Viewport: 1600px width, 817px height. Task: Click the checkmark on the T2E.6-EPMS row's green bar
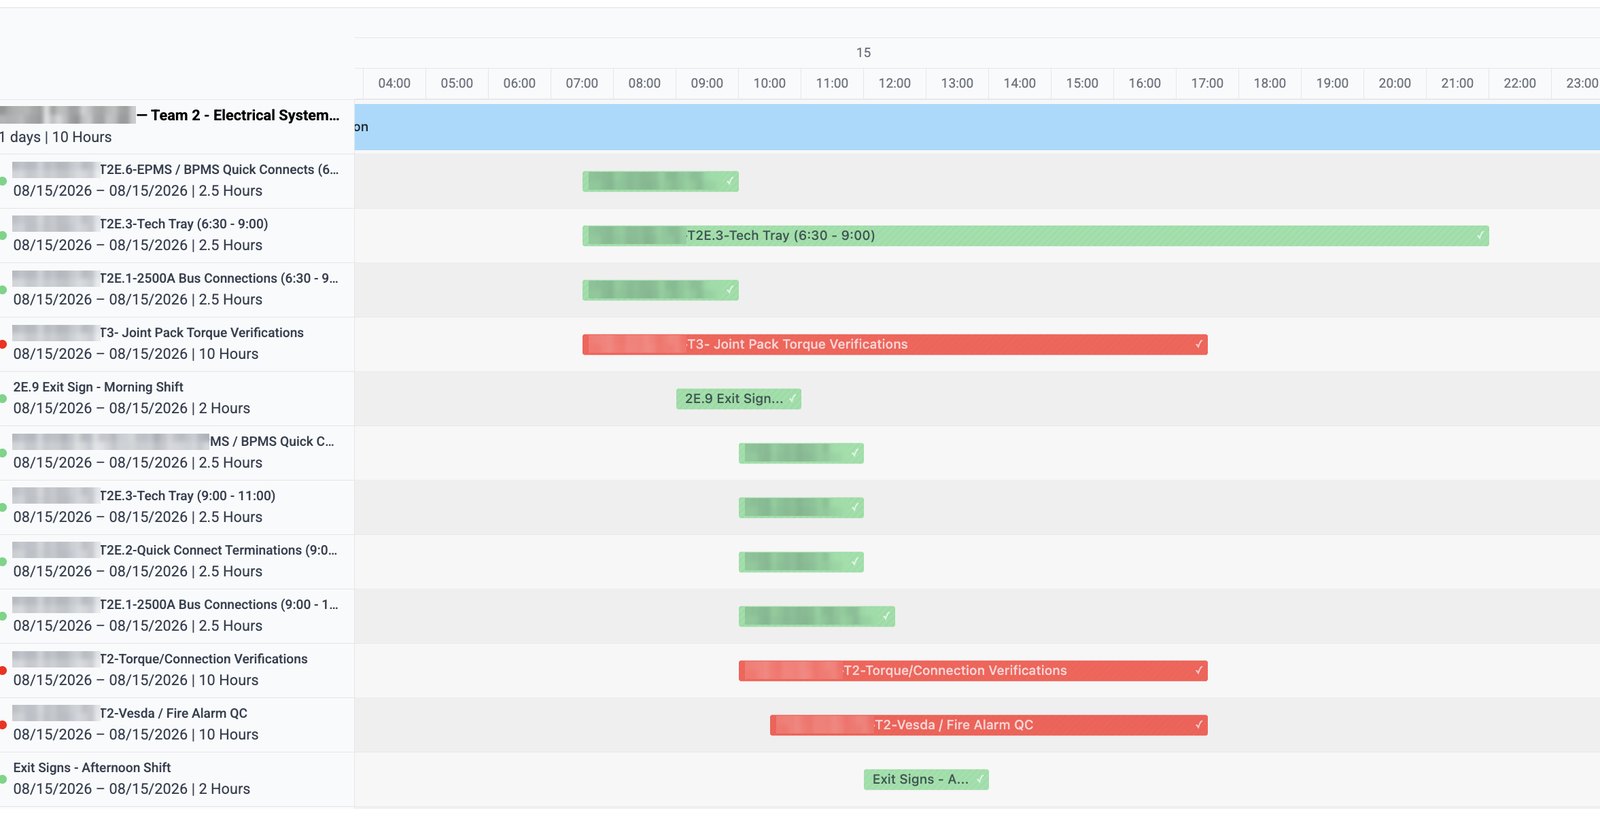pyautogui.click(x=730, y=181)
